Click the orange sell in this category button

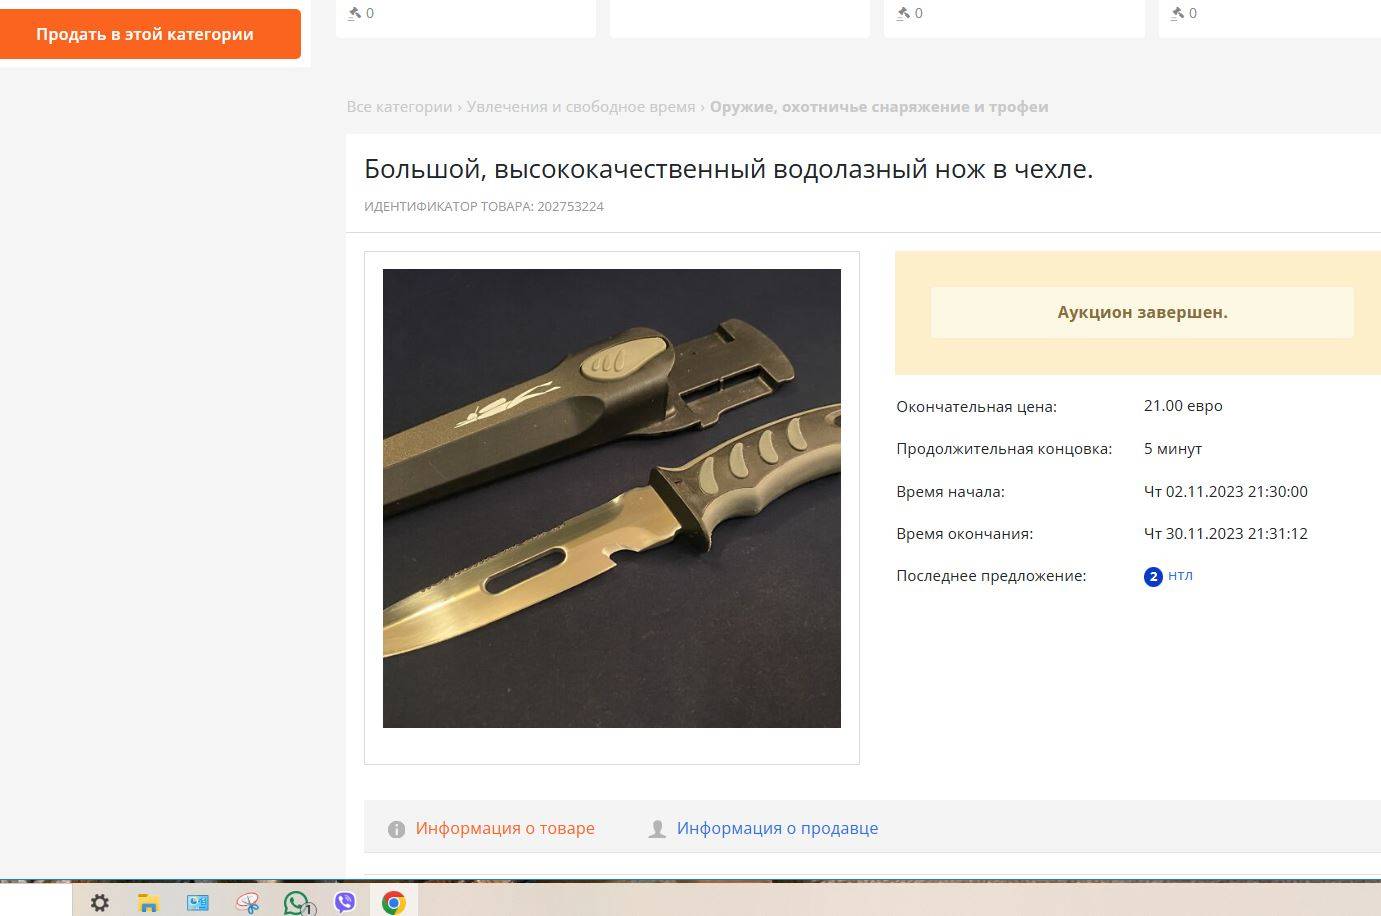[x=150, y=34]
